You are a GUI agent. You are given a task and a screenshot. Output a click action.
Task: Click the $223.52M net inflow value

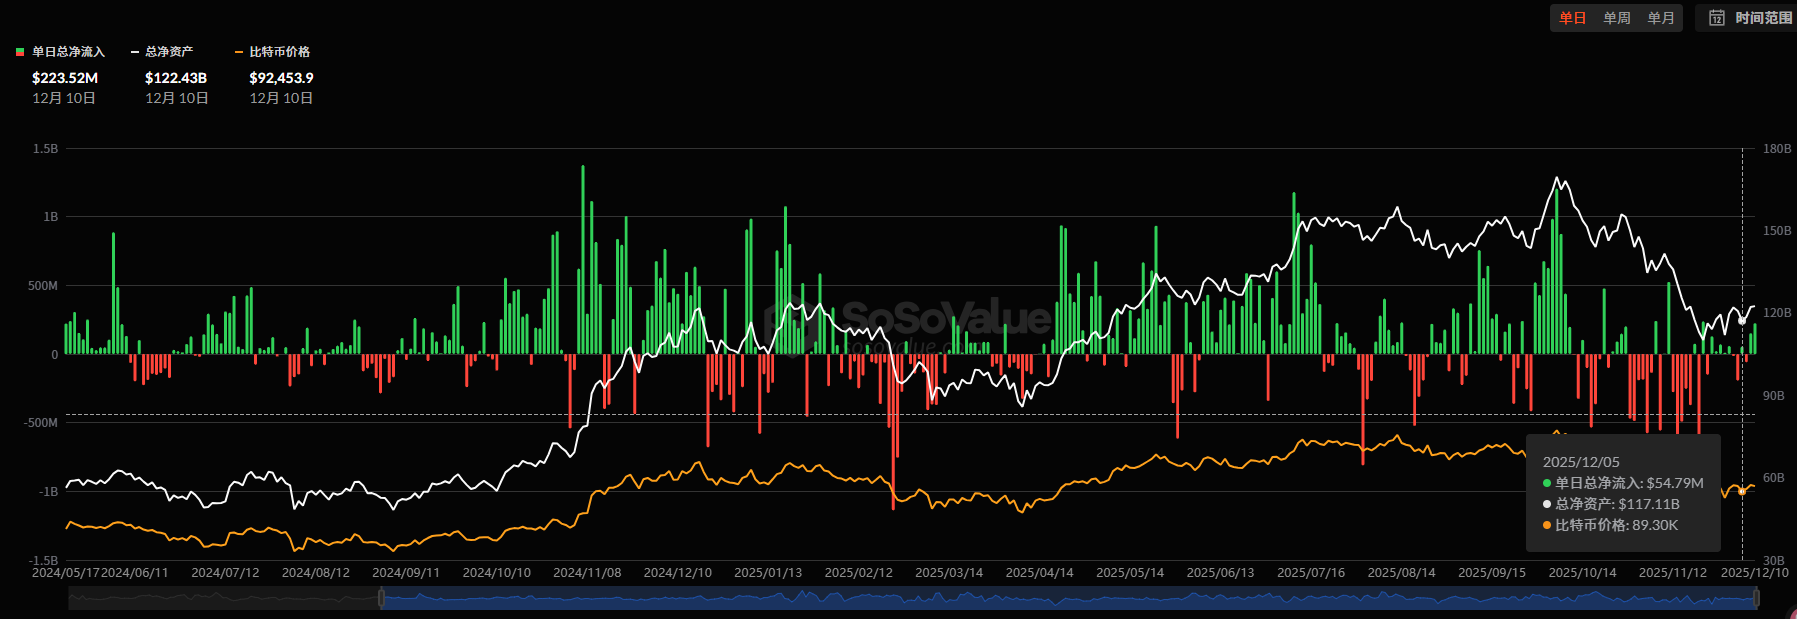tap(65, 78)
